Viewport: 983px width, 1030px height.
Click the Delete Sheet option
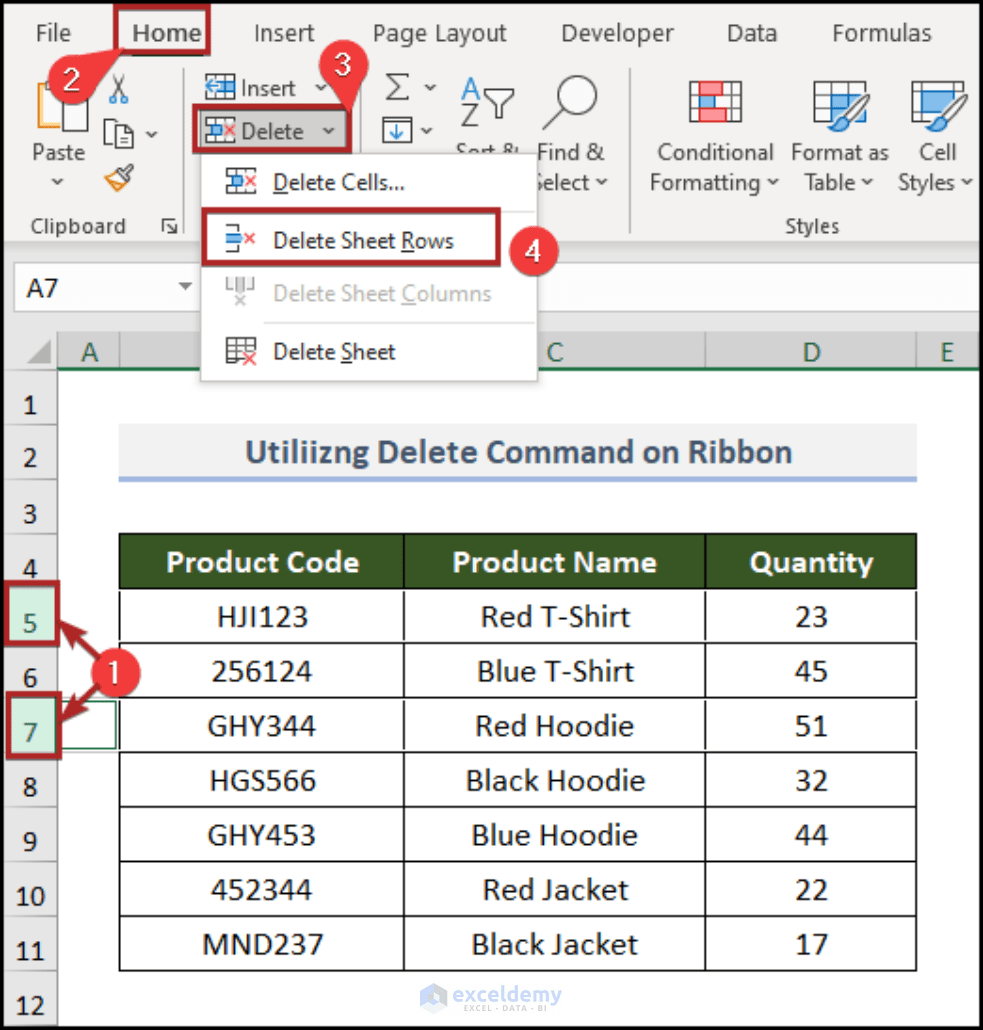click(333, 351)
